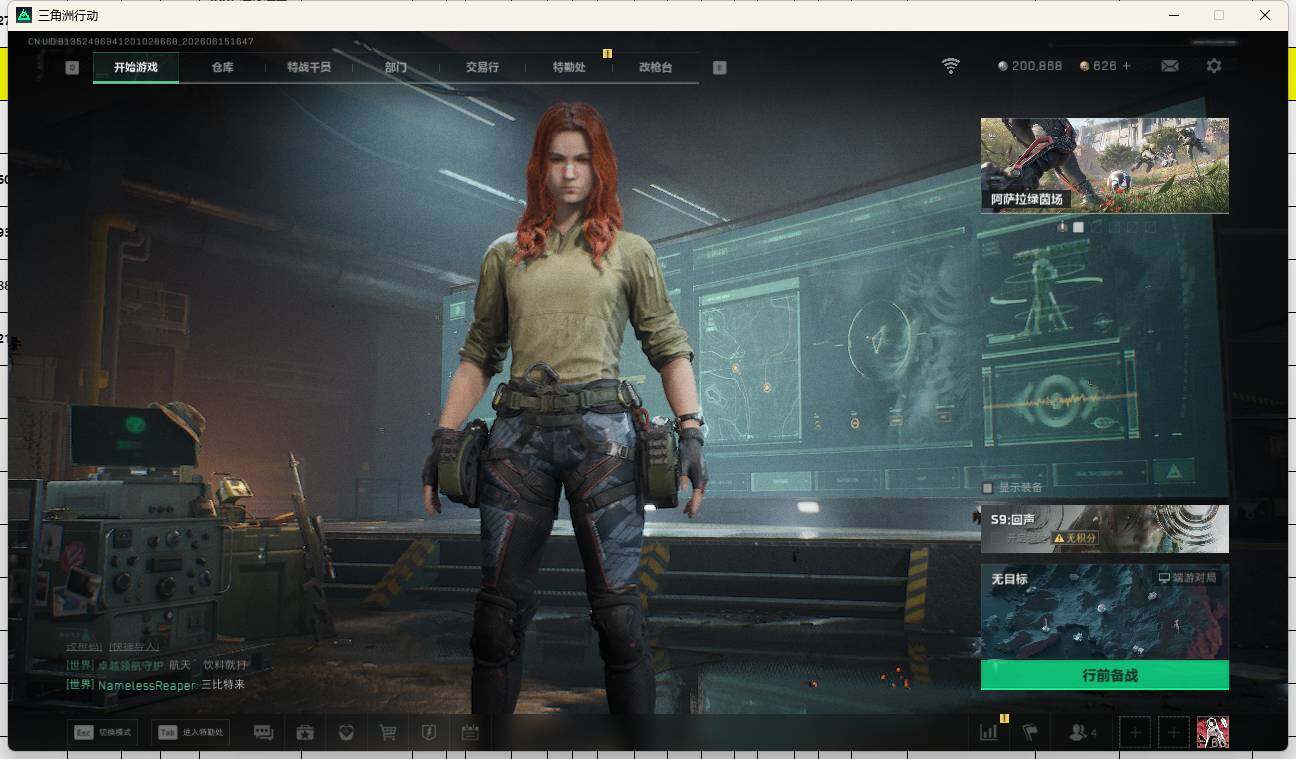This screenshot has height=759, width=1296.
Task: Click the second empty squad slot plus
Action: (x=1174, y=733)
